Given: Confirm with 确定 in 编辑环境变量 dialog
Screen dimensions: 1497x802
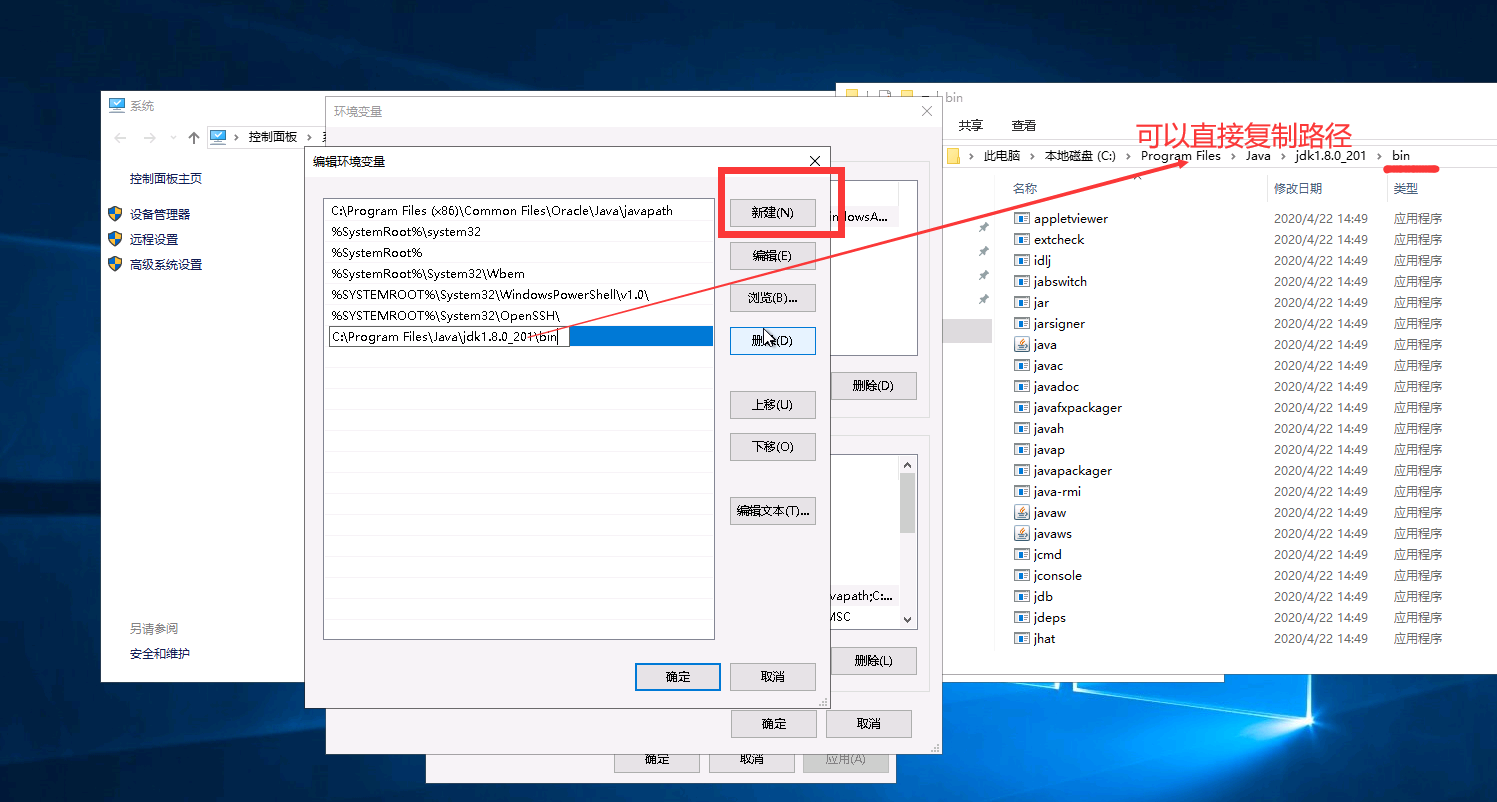Looking at the screenshot, I should pos(678,677).
